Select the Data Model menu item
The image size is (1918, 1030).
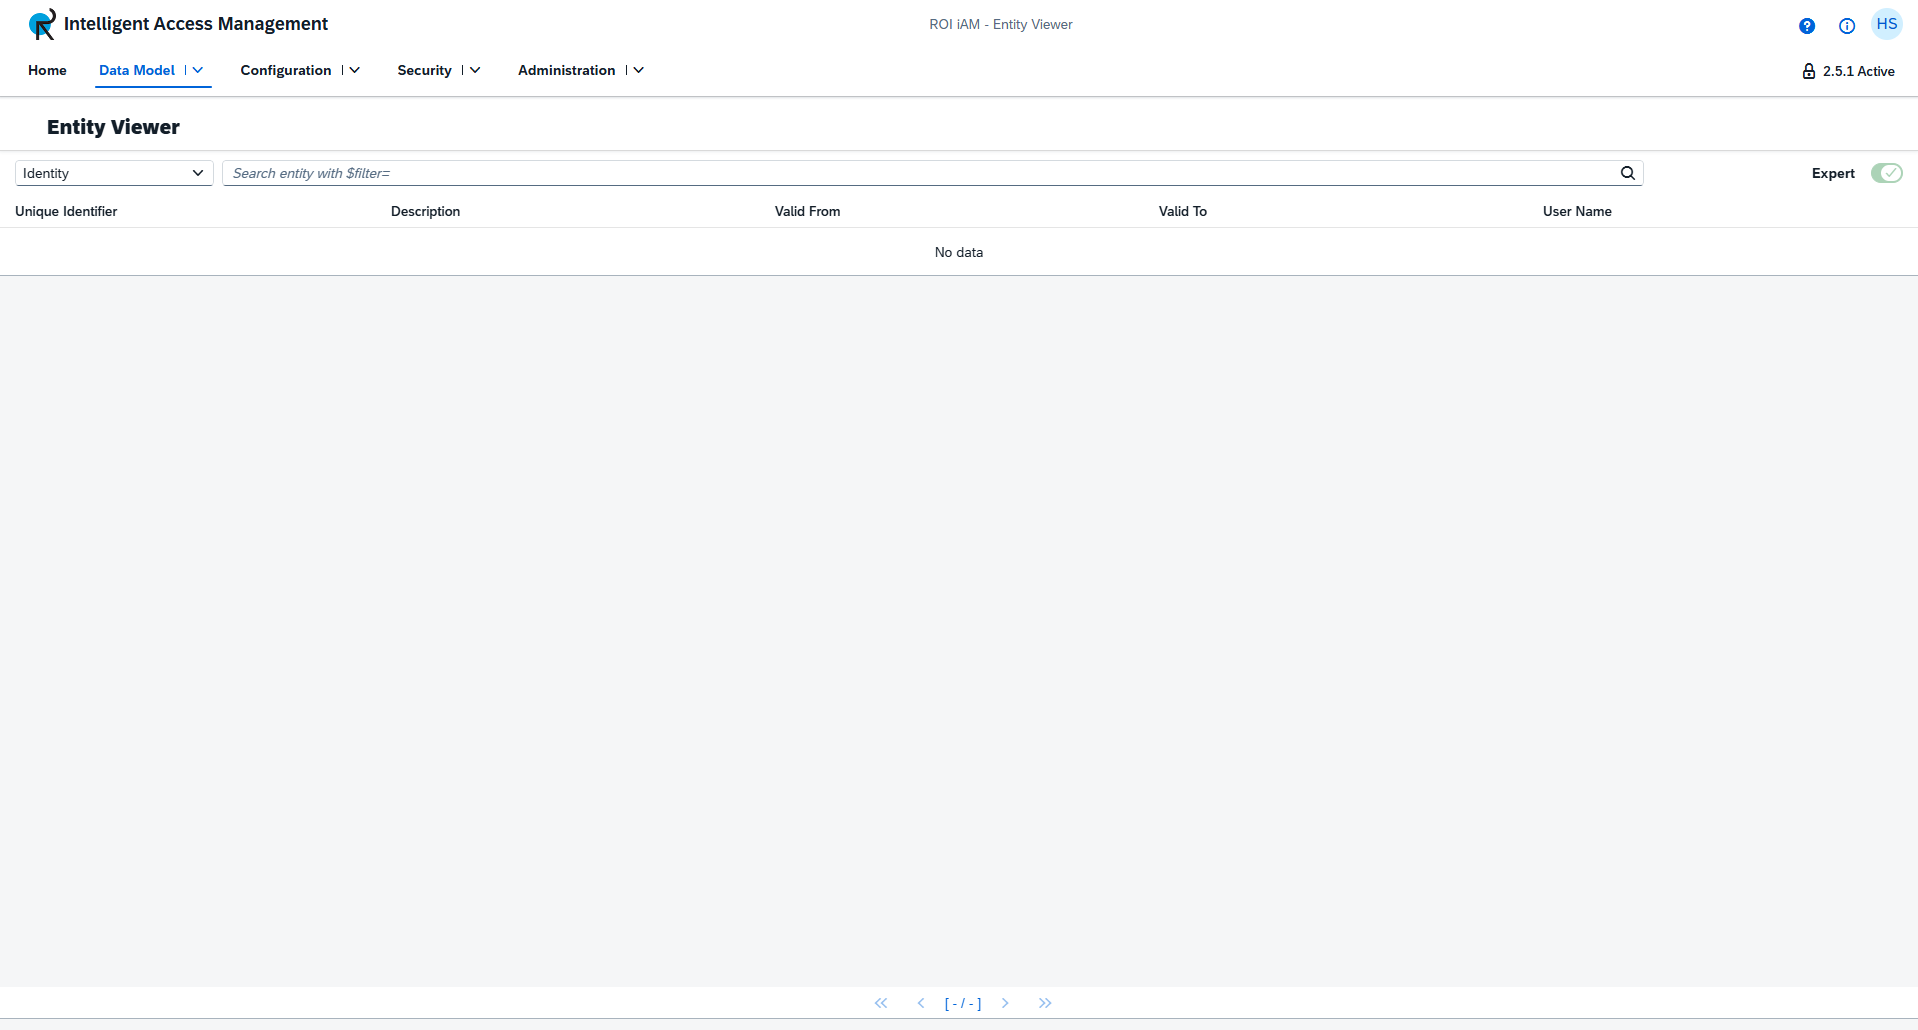pyautogui.click(x=136, y=70)
